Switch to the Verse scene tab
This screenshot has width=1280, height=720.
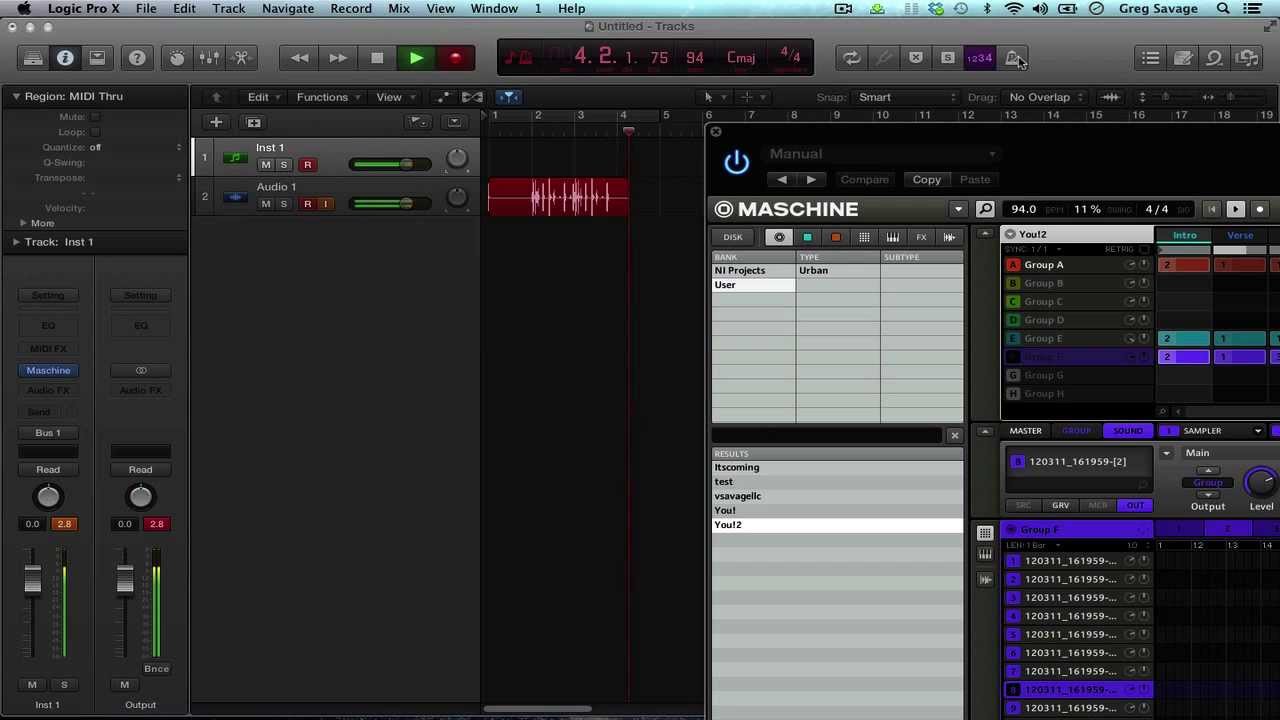pos(1240,236)
